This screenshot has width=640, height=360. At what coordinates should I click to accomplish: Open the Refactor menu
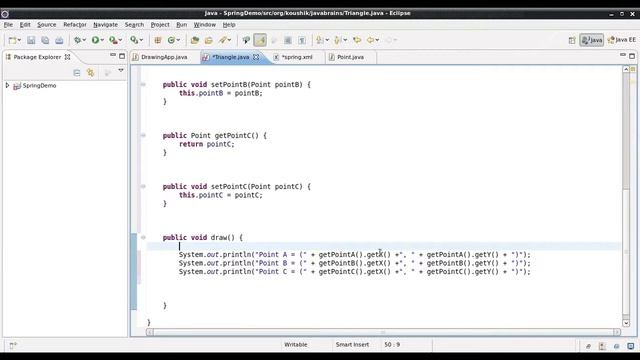(x=75, y=25)
